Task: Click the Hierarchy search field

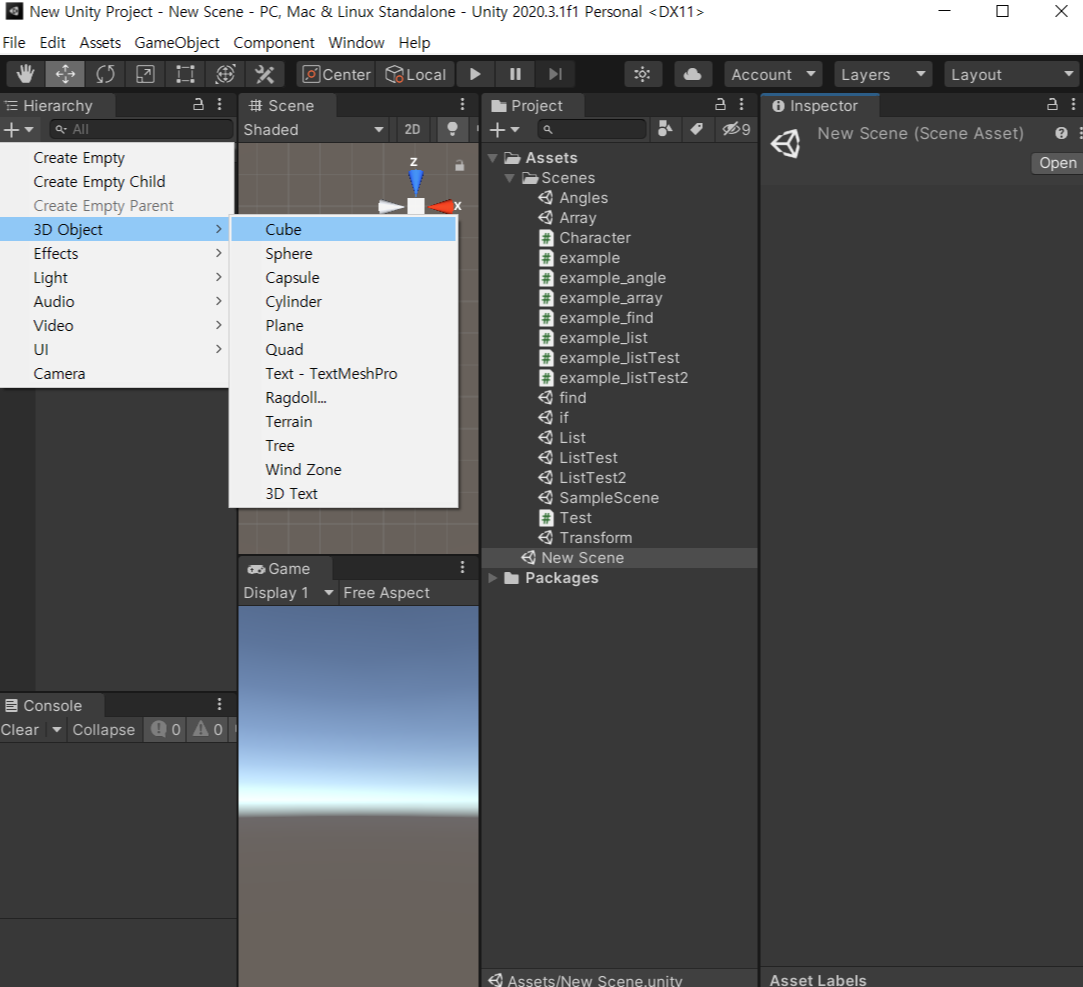Action: 141,129
